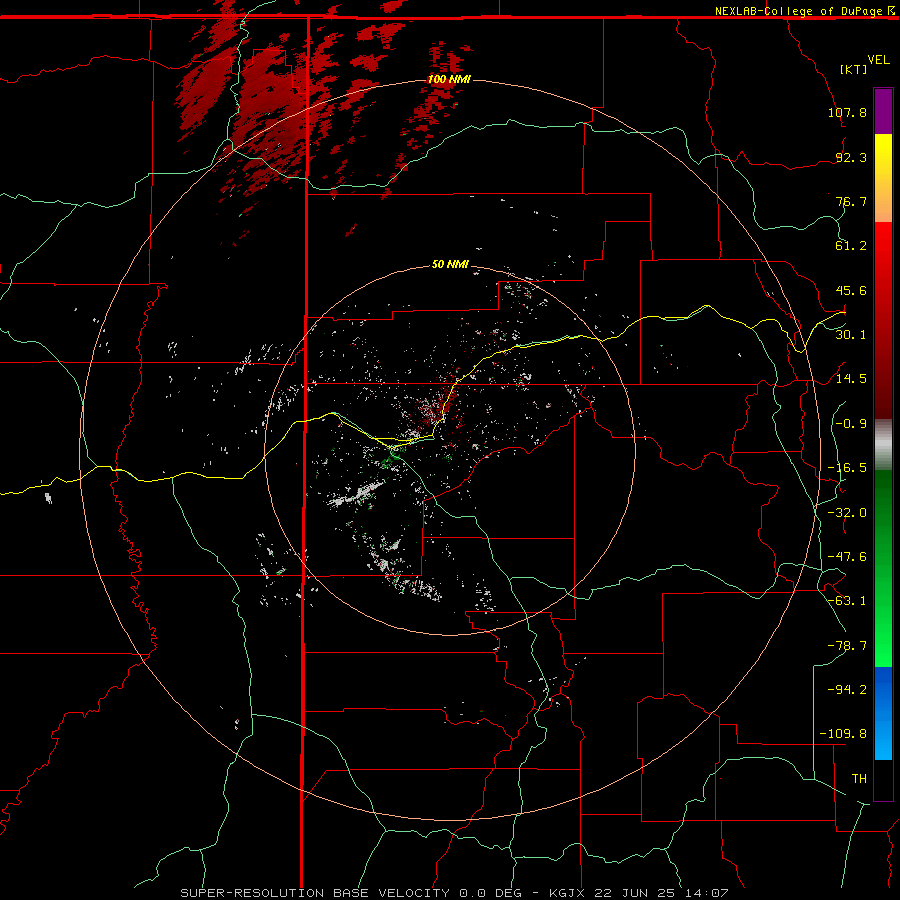This screenshot has height=900, width=900.
Task: Click the 61.2 legend value
Action: 851,246
